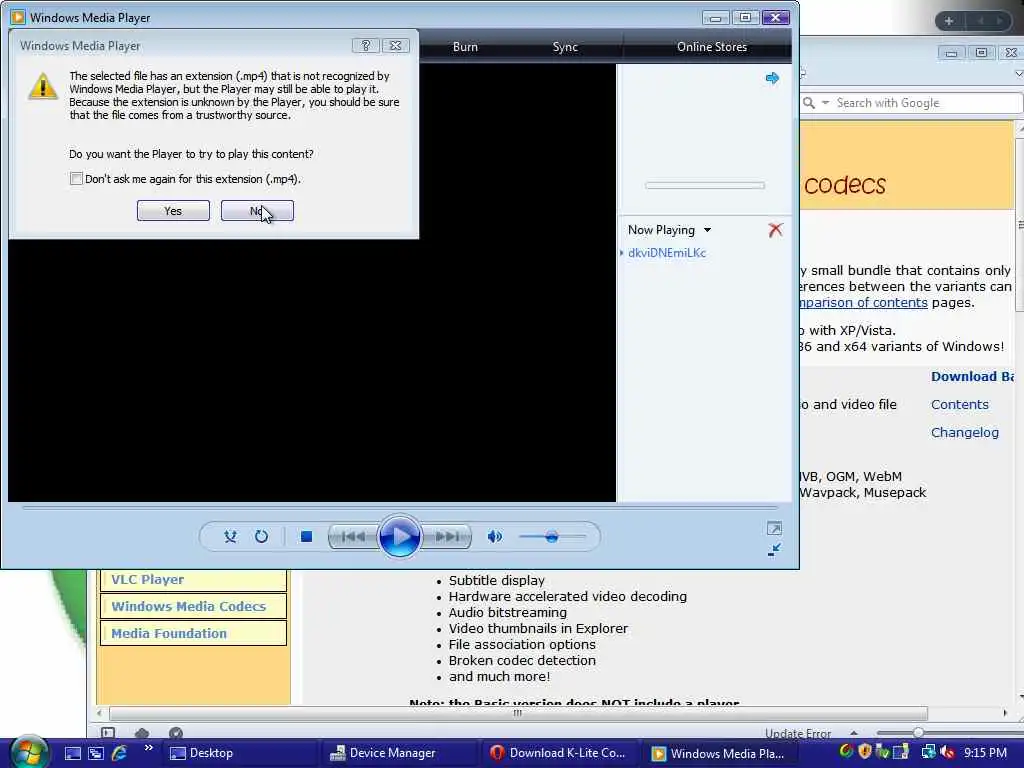The width and height of the screenshot is (1024, 768).
Task: Open the Windows Media Codecs sidebar link
Action: [193, 606]
